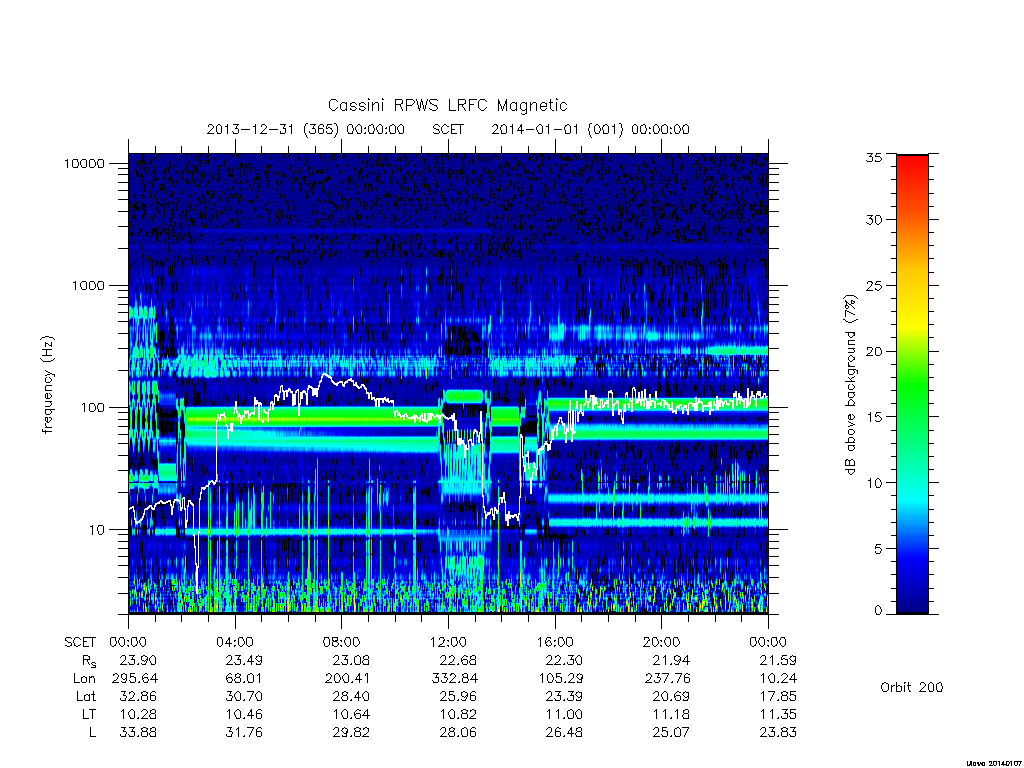
Task: Click the Orbit 200 label
Action: click(x=912, y=687)
